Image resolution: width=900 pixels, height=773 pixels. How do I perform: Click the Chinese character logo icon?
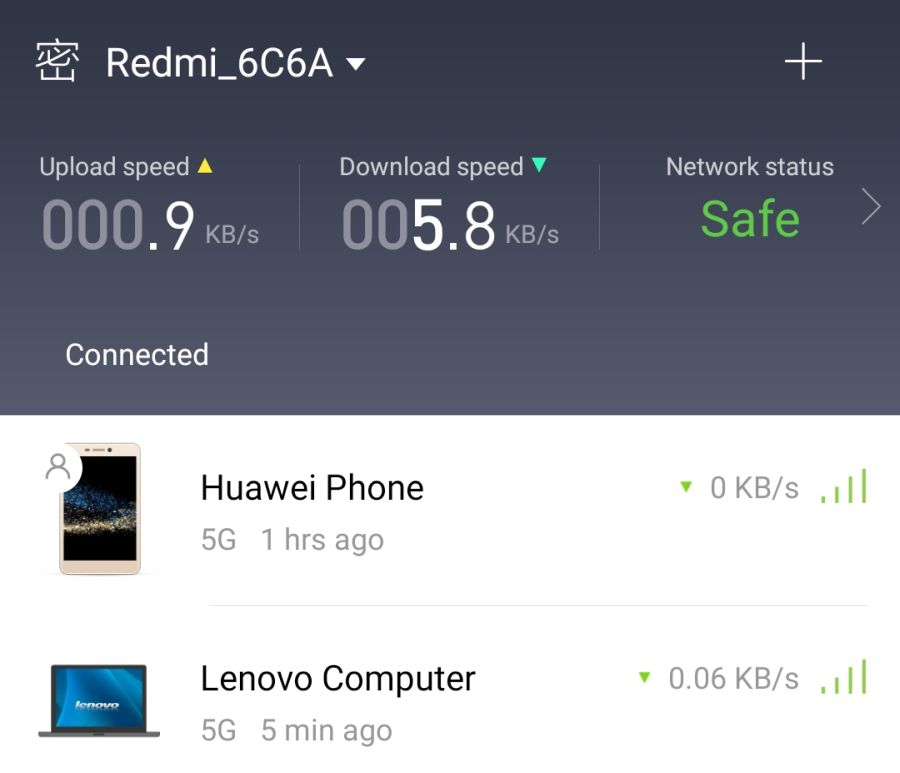coord(57,61)
